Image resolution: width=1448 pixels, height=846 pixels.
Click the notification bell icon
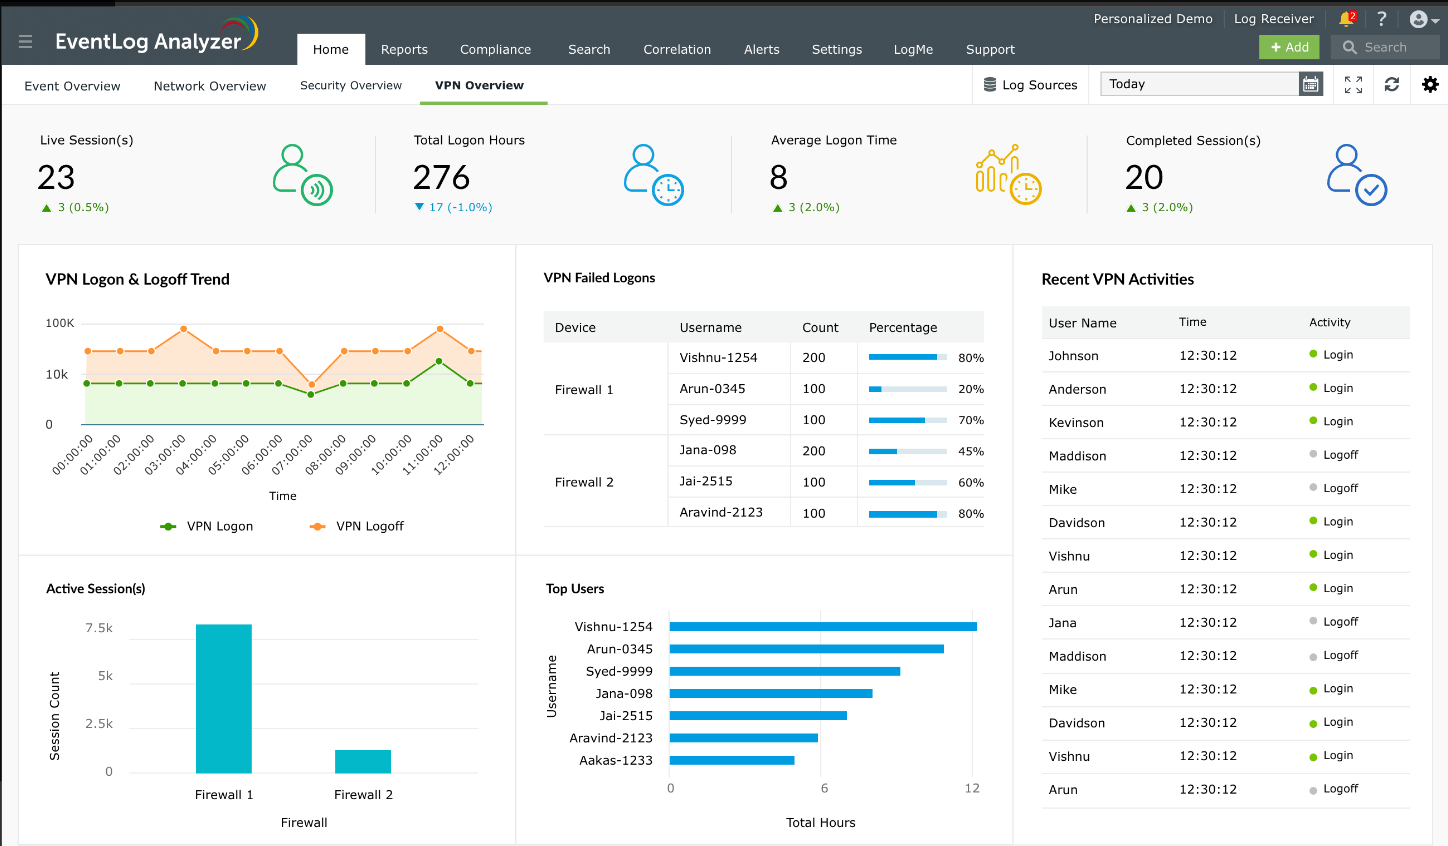1346,19
